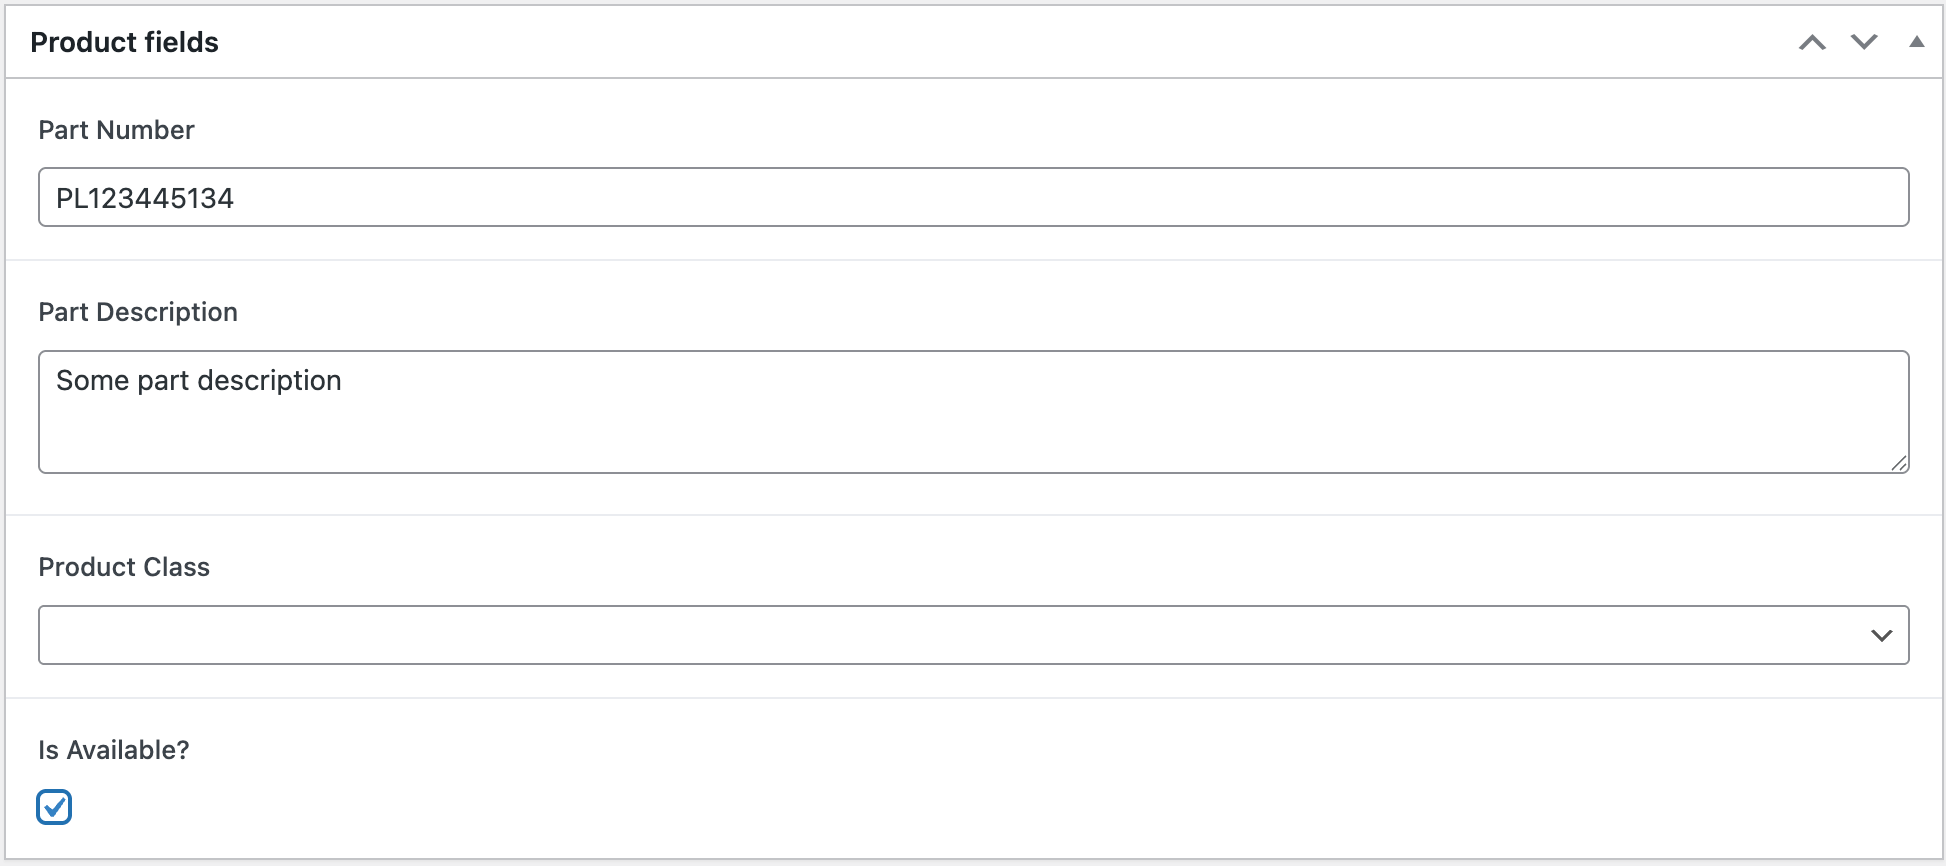The width and height of the screenshot is (1946, 866).
Task: Select the Part Number label
Action: (x=116, y=130)
